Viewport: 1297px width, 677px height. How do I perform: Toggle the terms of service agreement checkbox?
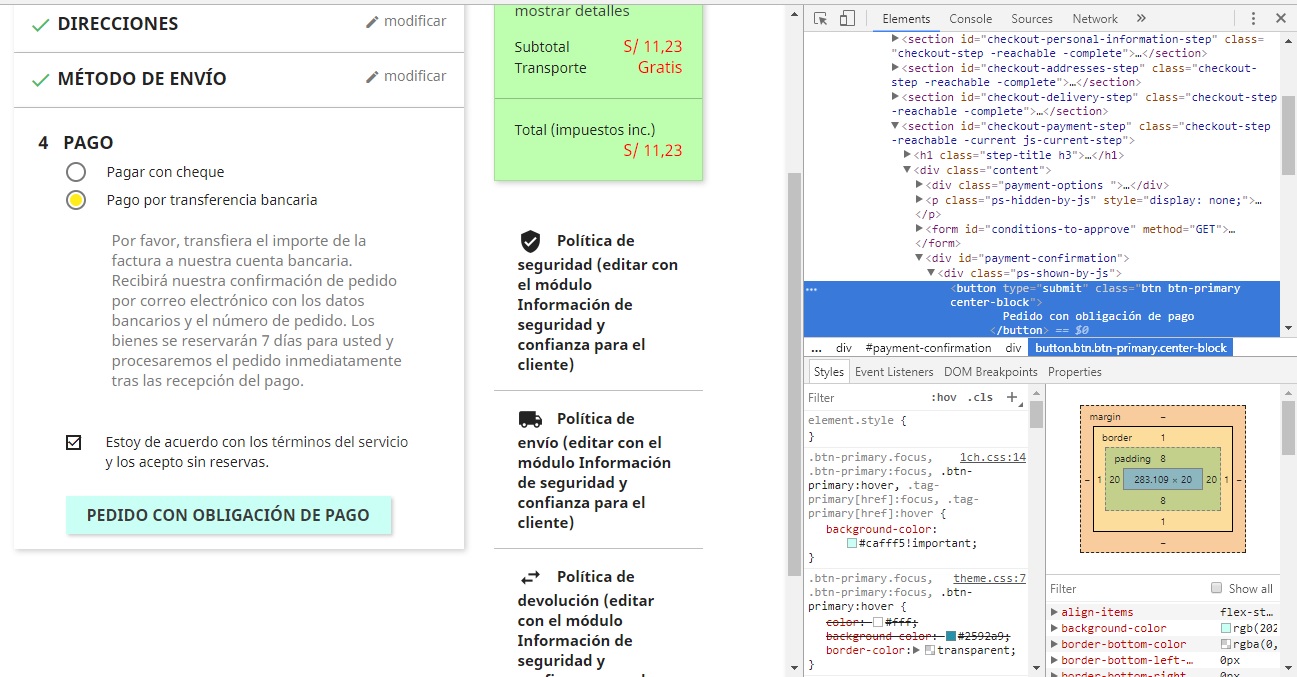tap(73, 442)
